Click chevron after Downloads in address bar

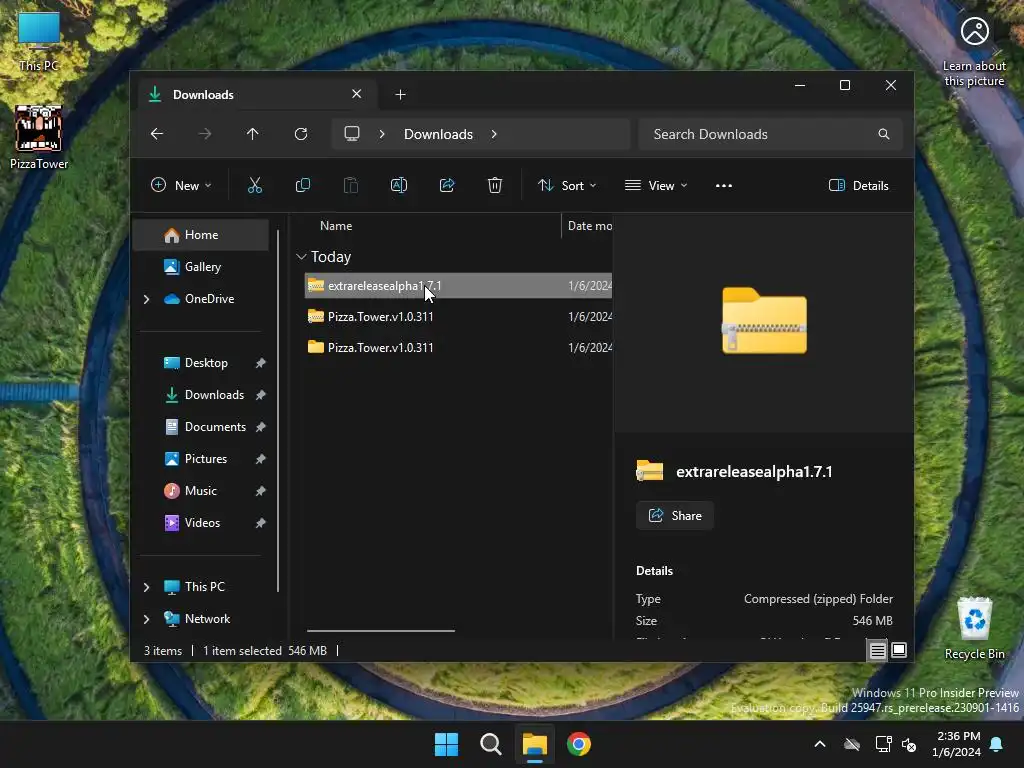pos(494,134)
